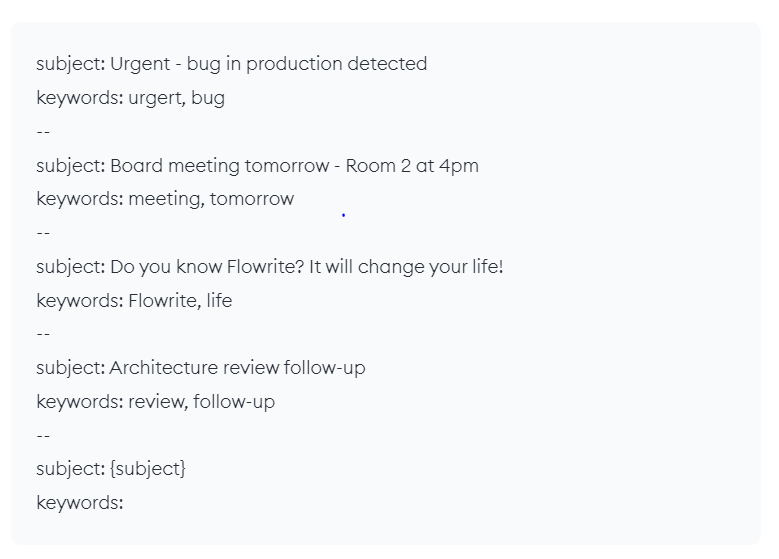Click the '--' separator after meeting keywords
779x559 pixels.
pyautogui.click(x=43, y=233)
